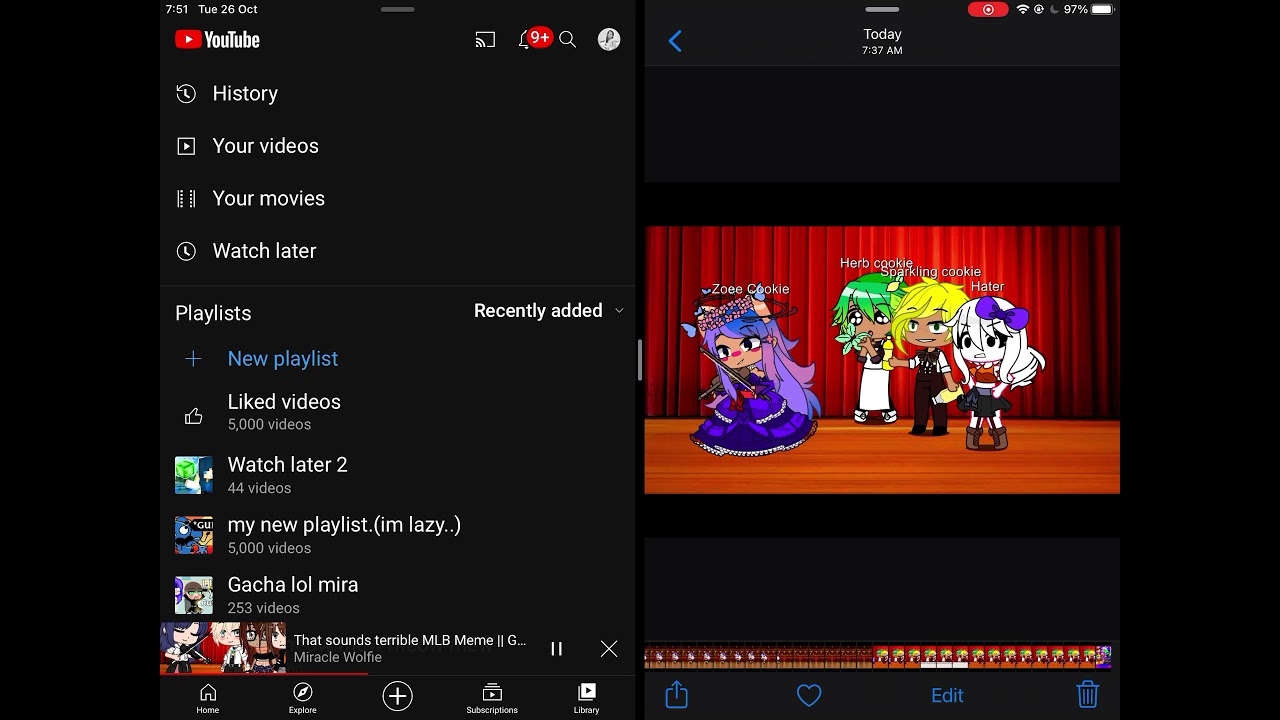Open Gacha lol mira playlist
The width and height of the screenshot is (1280, 720).
(x=397, y=595)
